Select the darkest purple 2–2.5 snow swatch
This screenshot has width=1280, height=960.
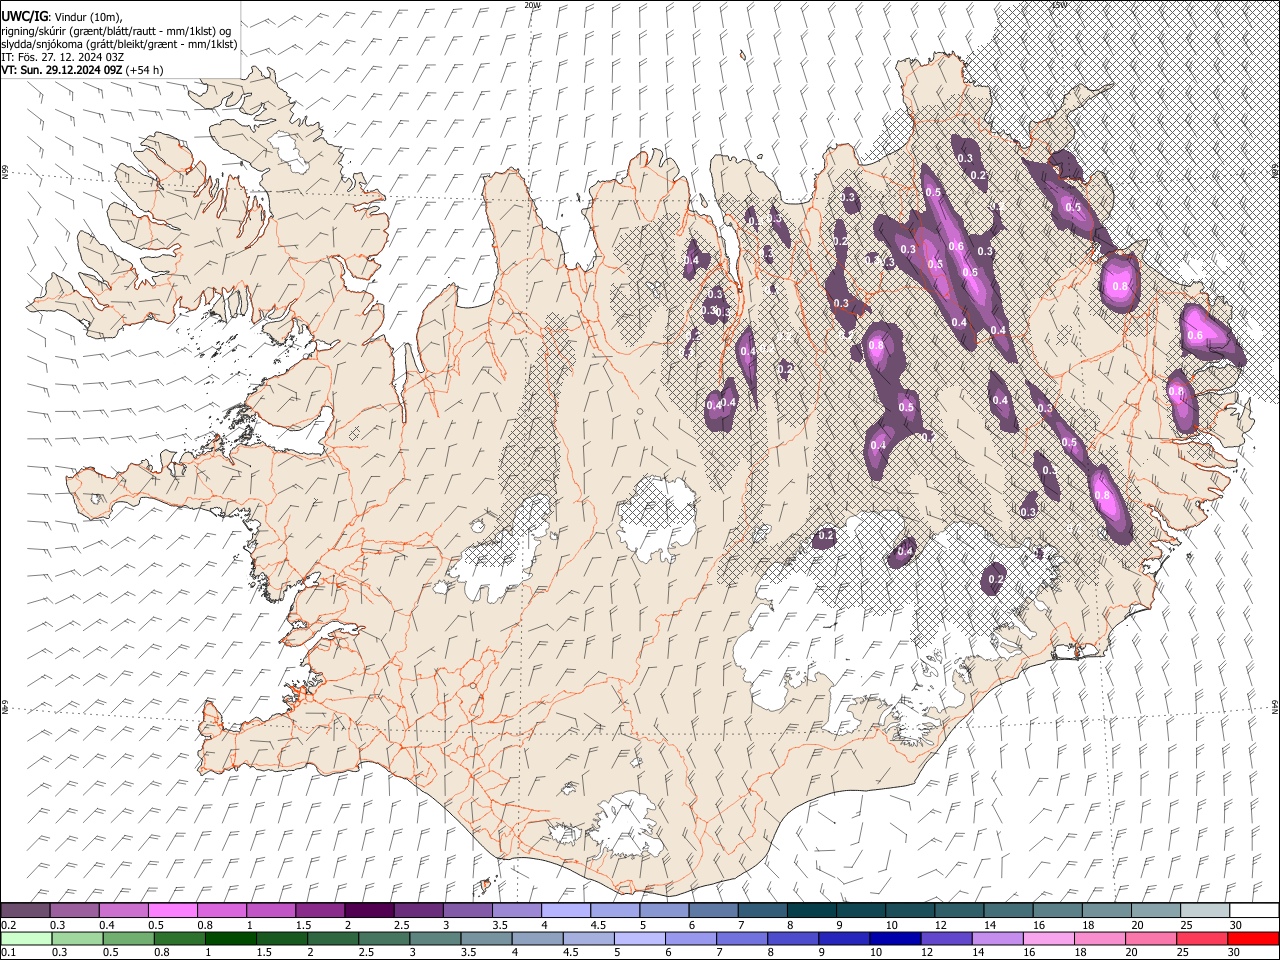369,910
